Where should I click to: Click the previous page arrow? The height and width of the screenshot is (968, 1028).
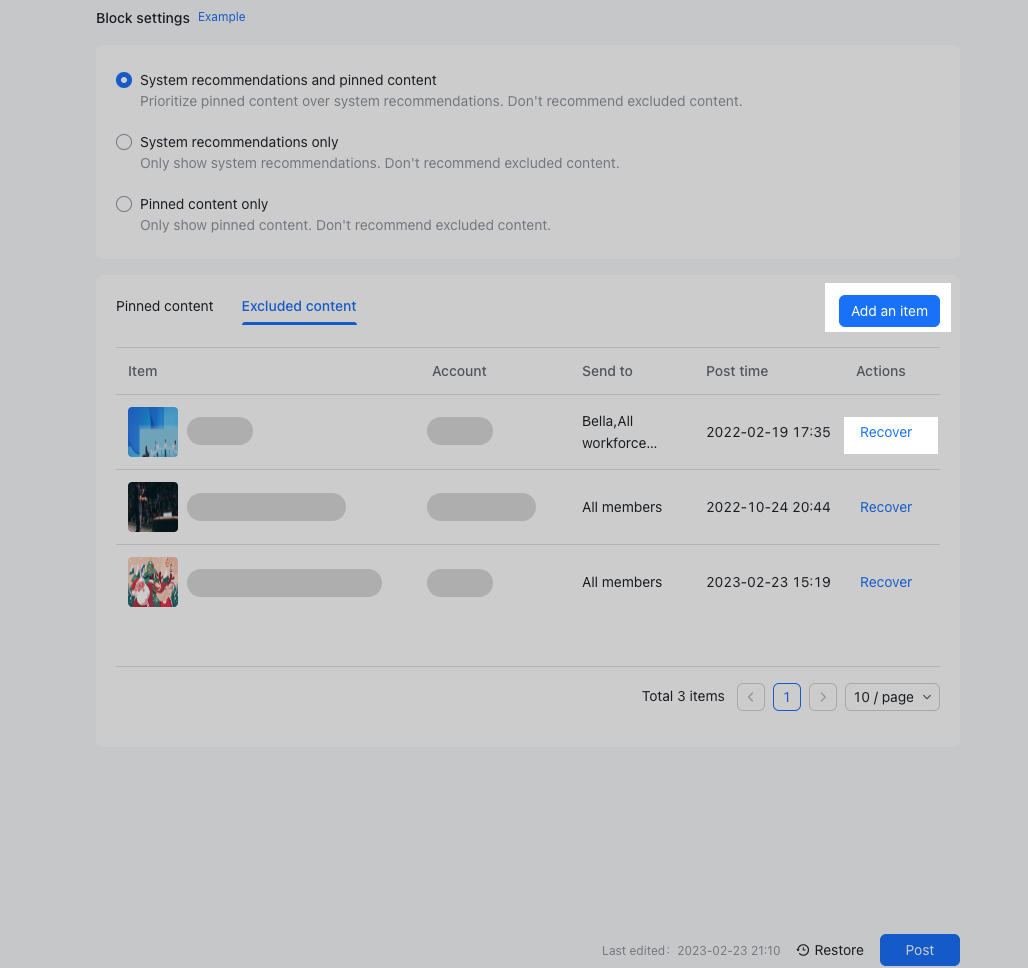[750, 697]
